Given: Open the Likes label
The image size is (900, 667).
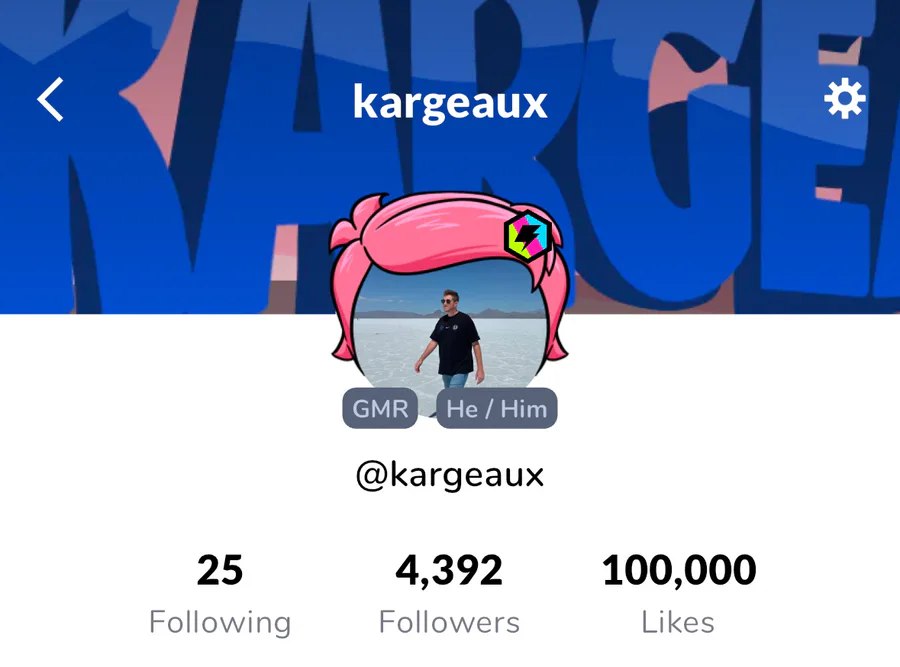Looking at the screenshot, I should pyautogui.click(x=678, y=622).
